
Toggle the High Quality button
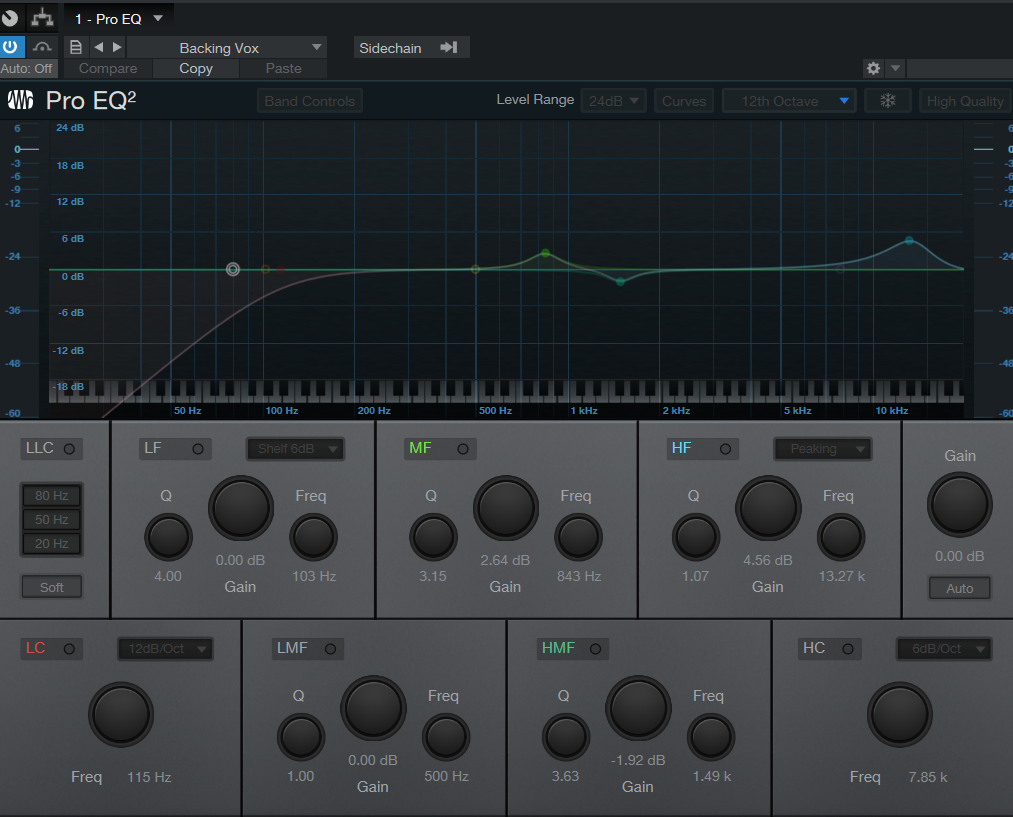(x=965, y=101)
